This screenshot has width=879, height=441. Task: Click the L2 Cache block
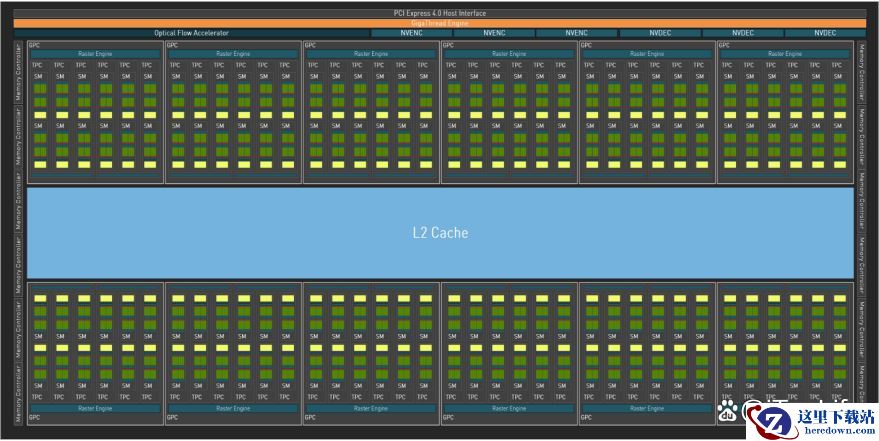point(440,233)
